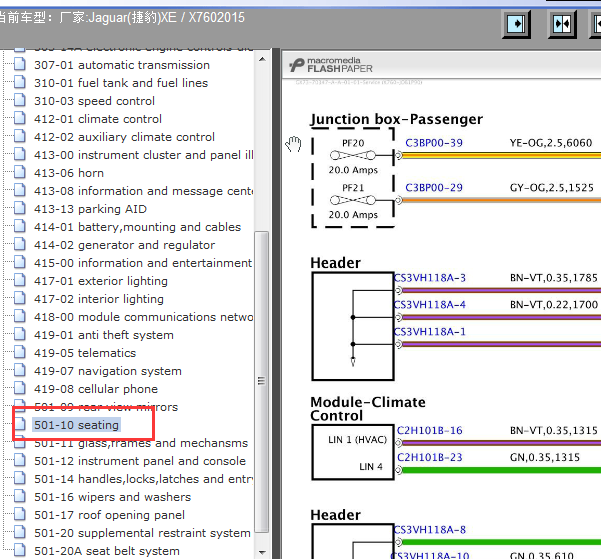Follow connector link CS3VH118A-4
This screenshot has height=559, width=601.
[430, 305]
